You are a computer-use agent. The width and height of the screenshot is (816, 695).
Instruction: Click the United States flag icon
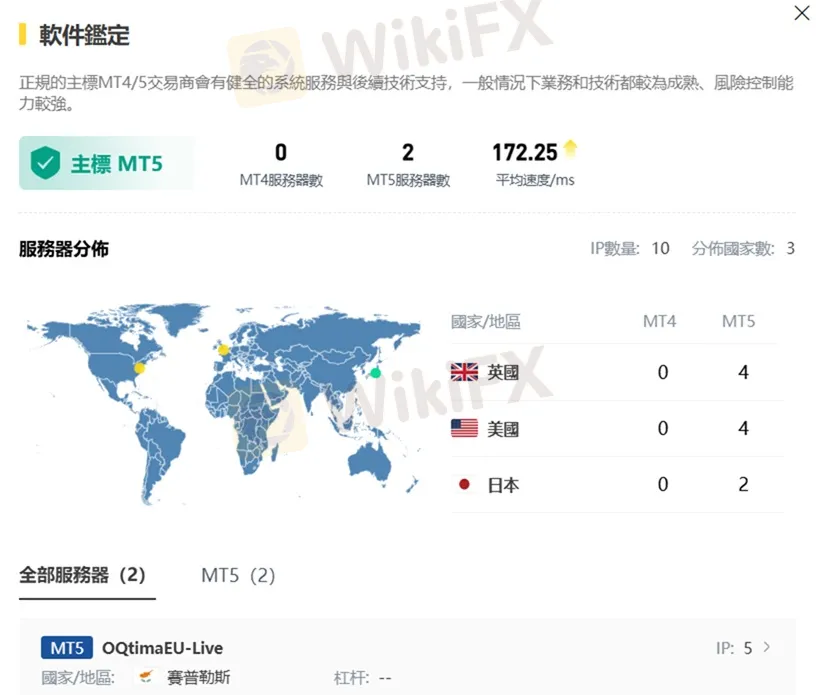pyautogui.click(x=464, y=429)
